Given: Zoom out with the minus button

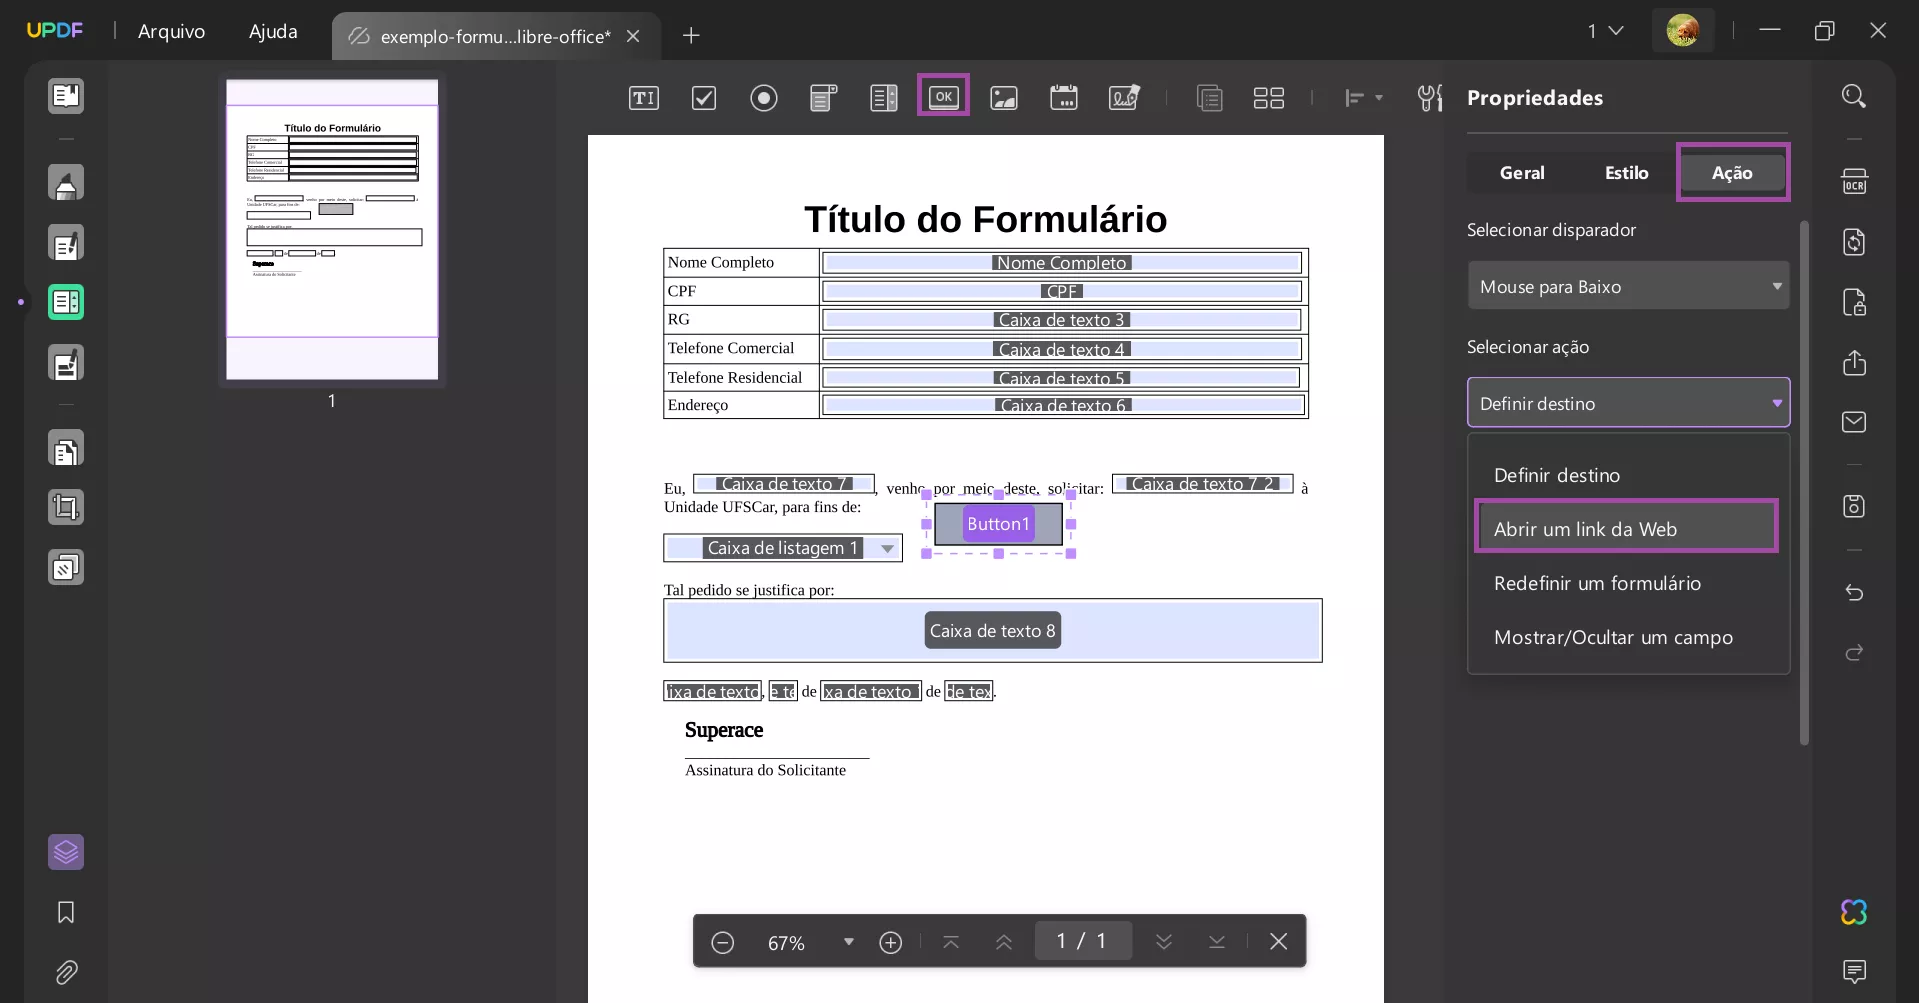Looking at the screenshot, I should click(723, 942).
